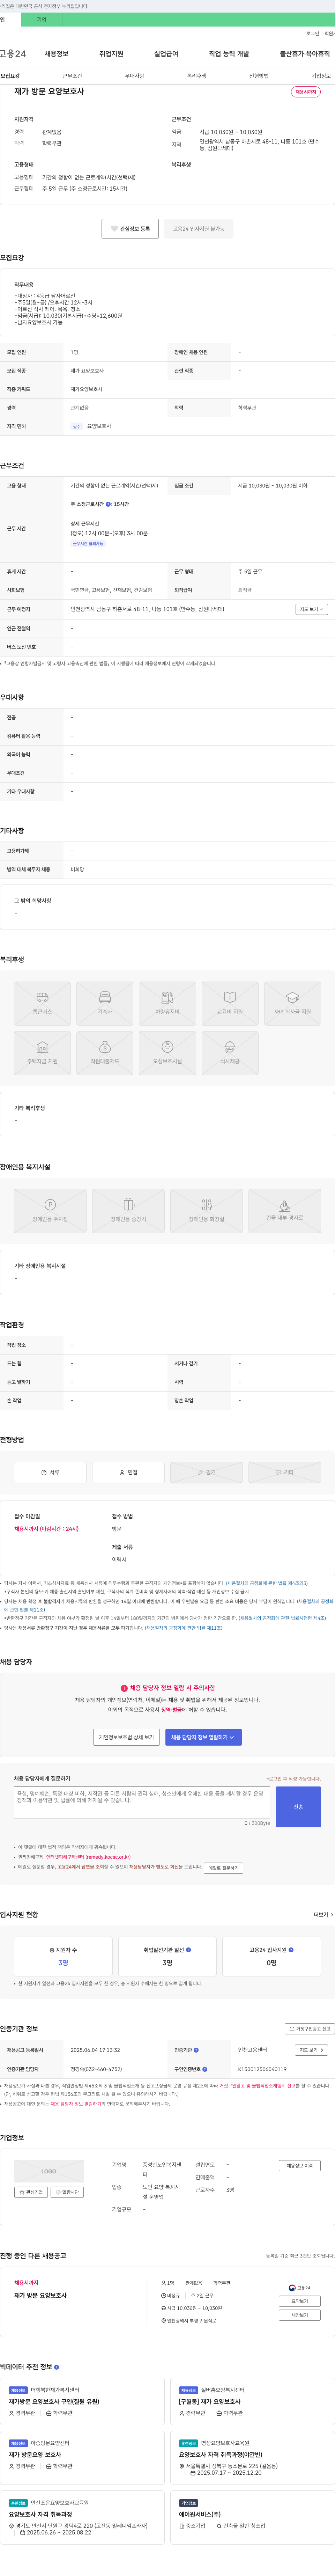Click info icon beside 빅데이터 추천 정보
Viewport: 335px width, 2576px height.
(56, 2367)
